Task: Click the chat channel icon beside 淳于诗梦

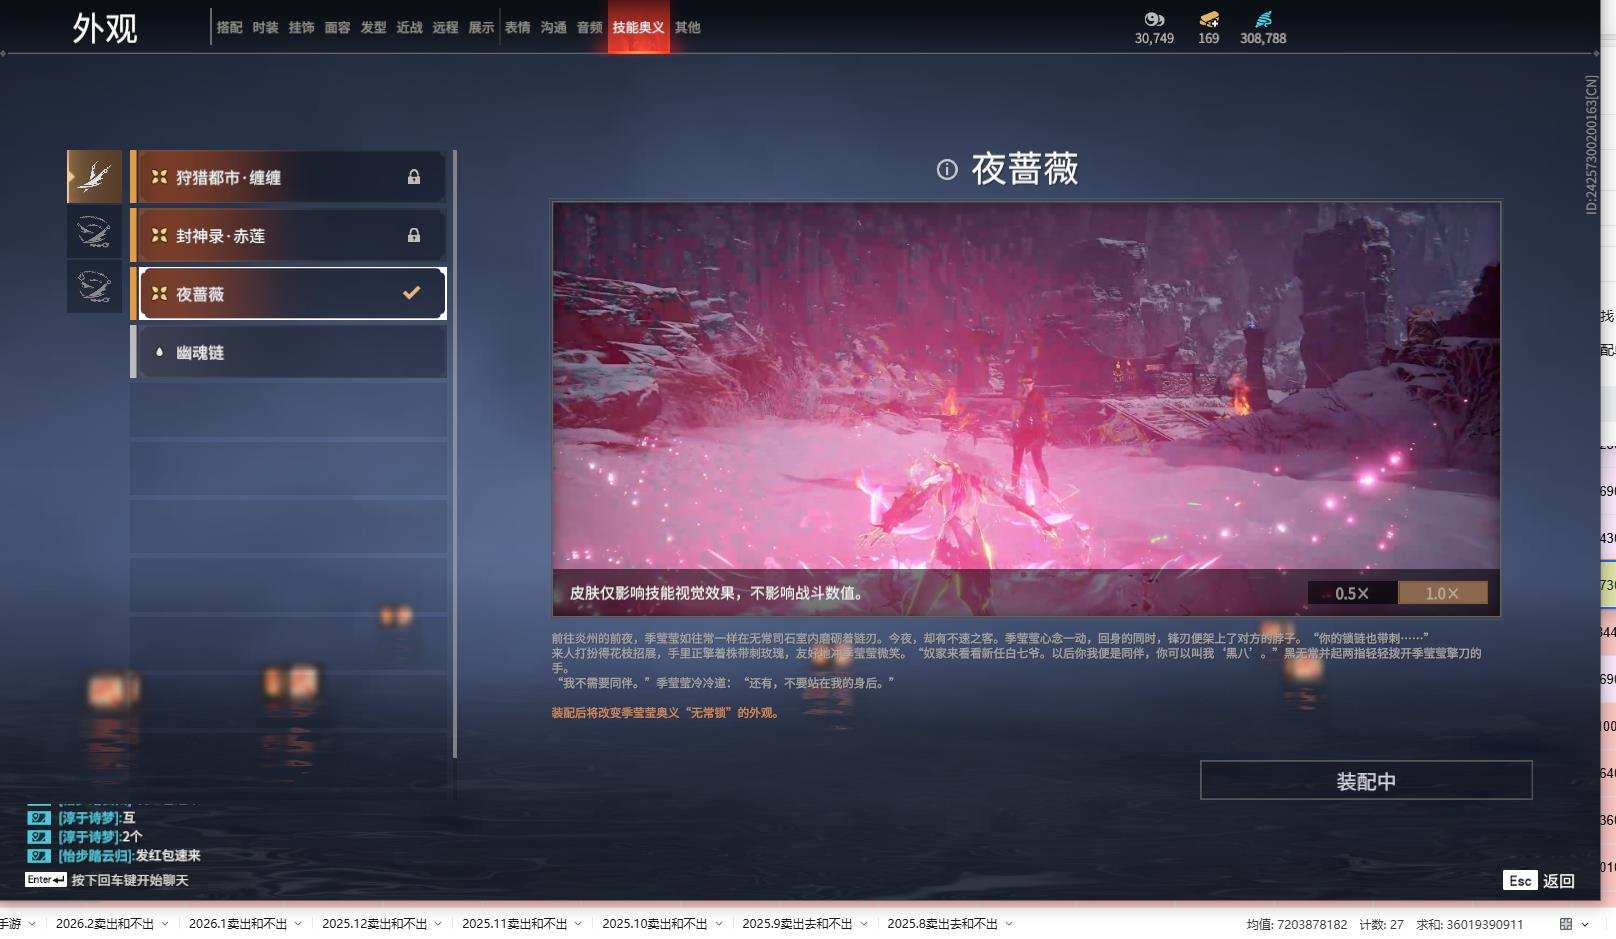Action: 38,816
